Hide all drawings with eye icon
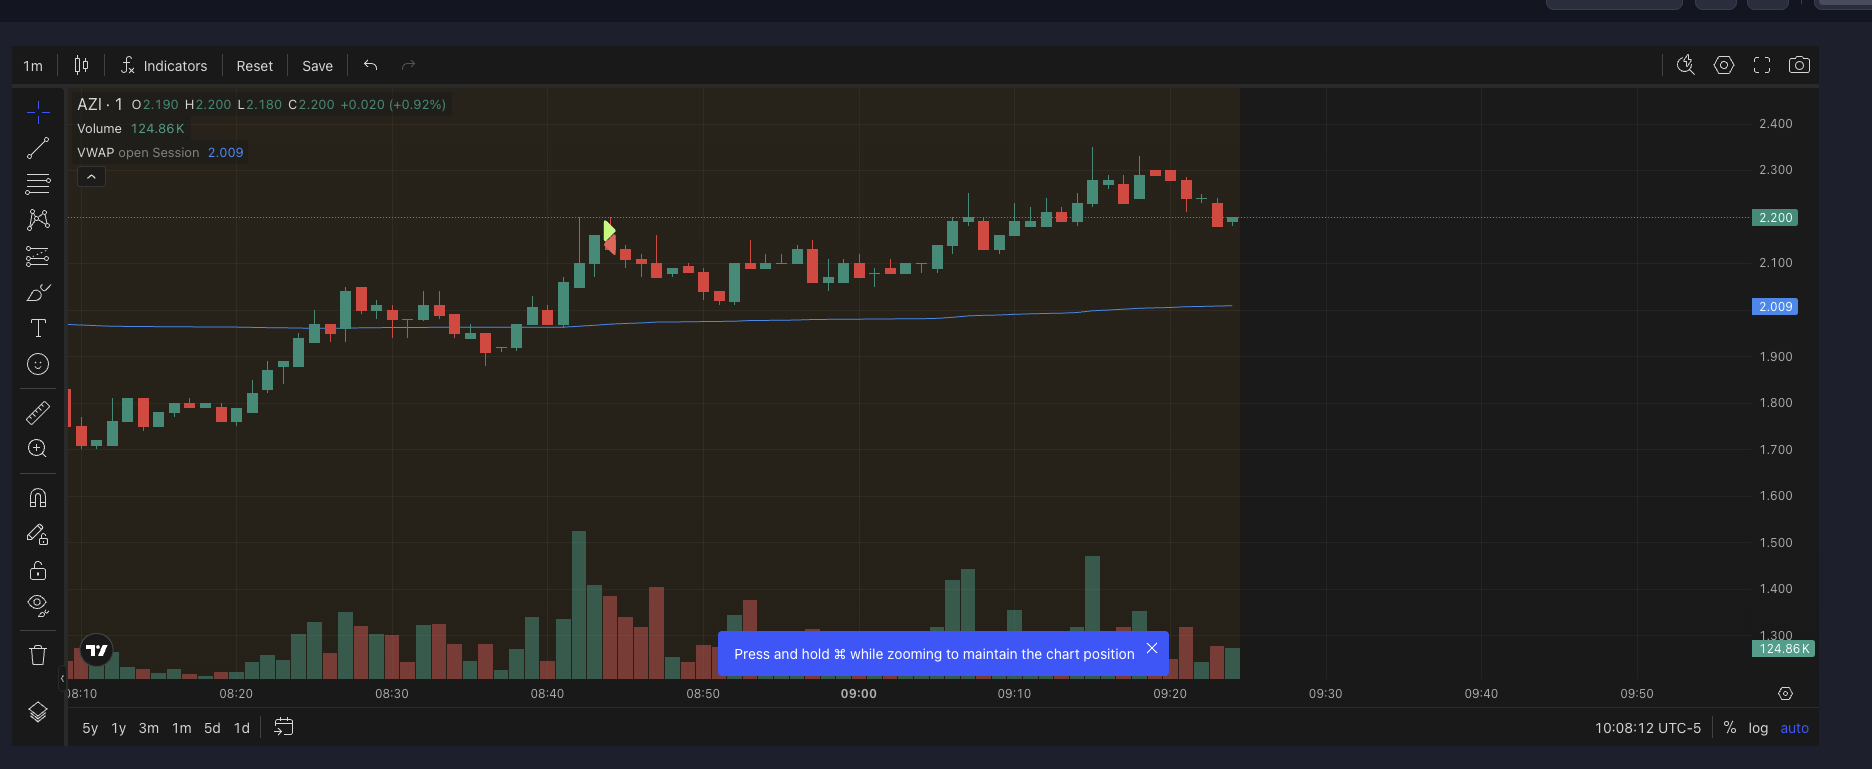This screenshot has height=769, width=1872. point(38,604)
